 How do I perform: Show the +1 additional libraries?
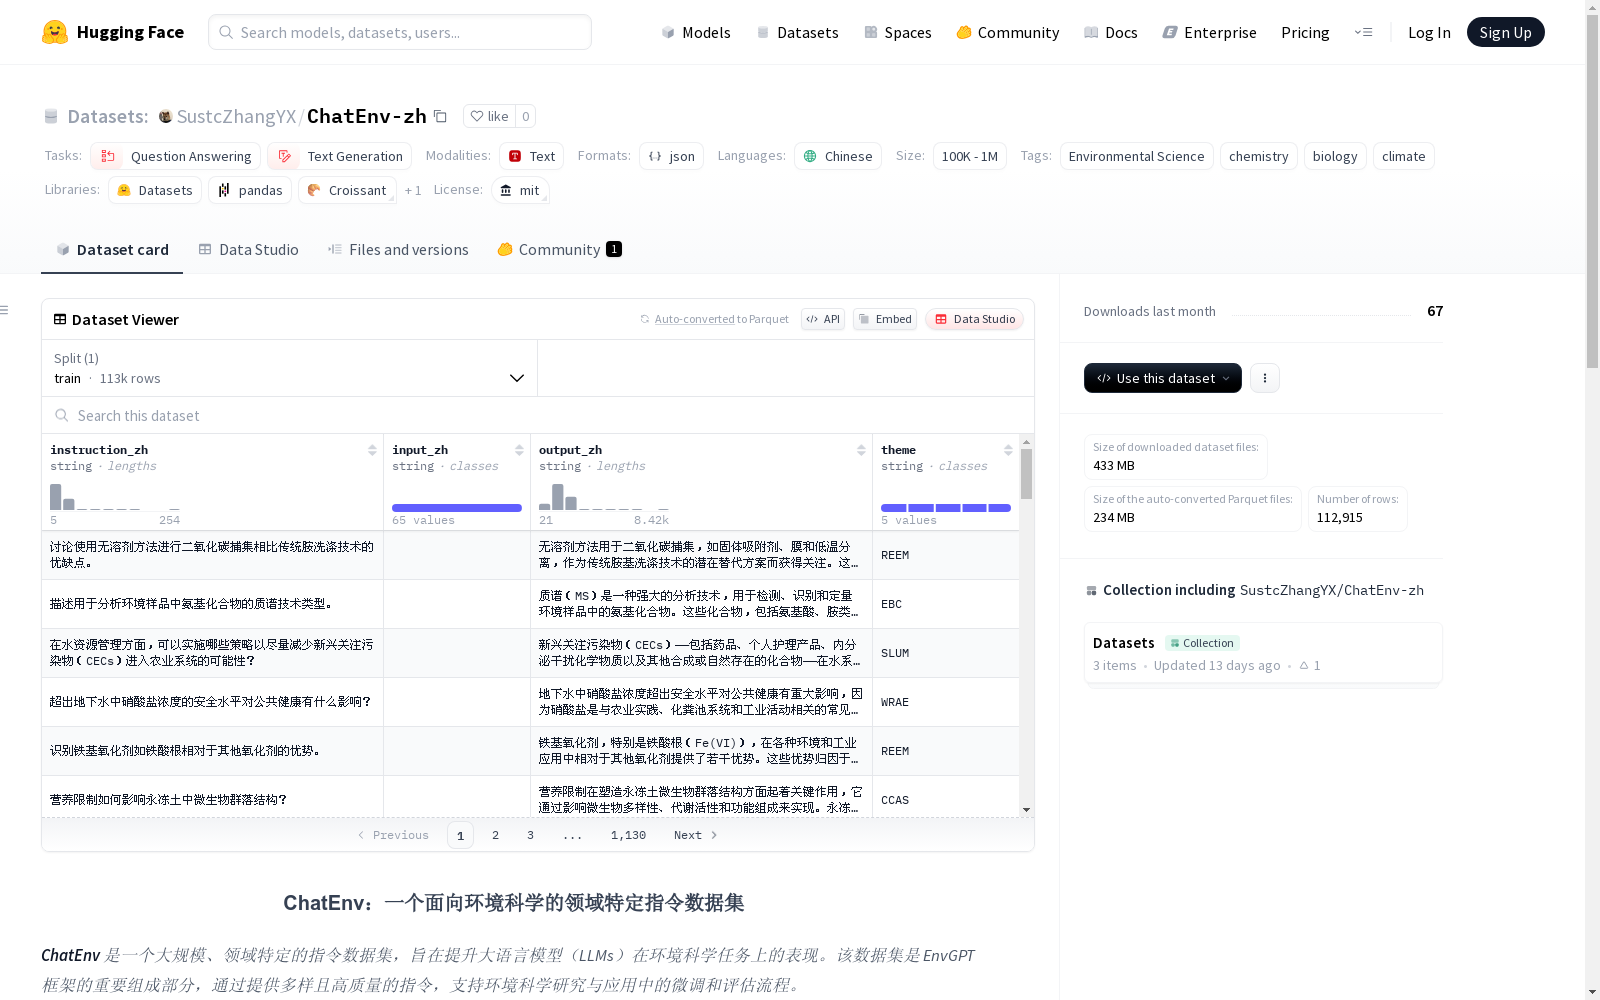pyautogui.click(x=413, y=190)
